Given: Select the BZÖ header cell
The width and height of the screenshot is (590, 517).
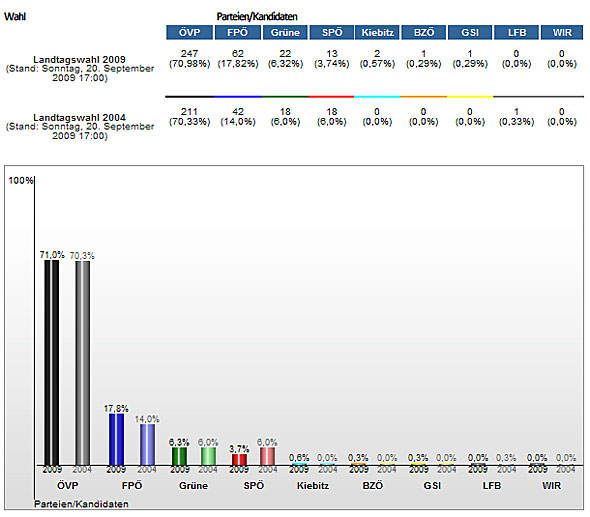Looking at the screenshot, I should point(424,32).
